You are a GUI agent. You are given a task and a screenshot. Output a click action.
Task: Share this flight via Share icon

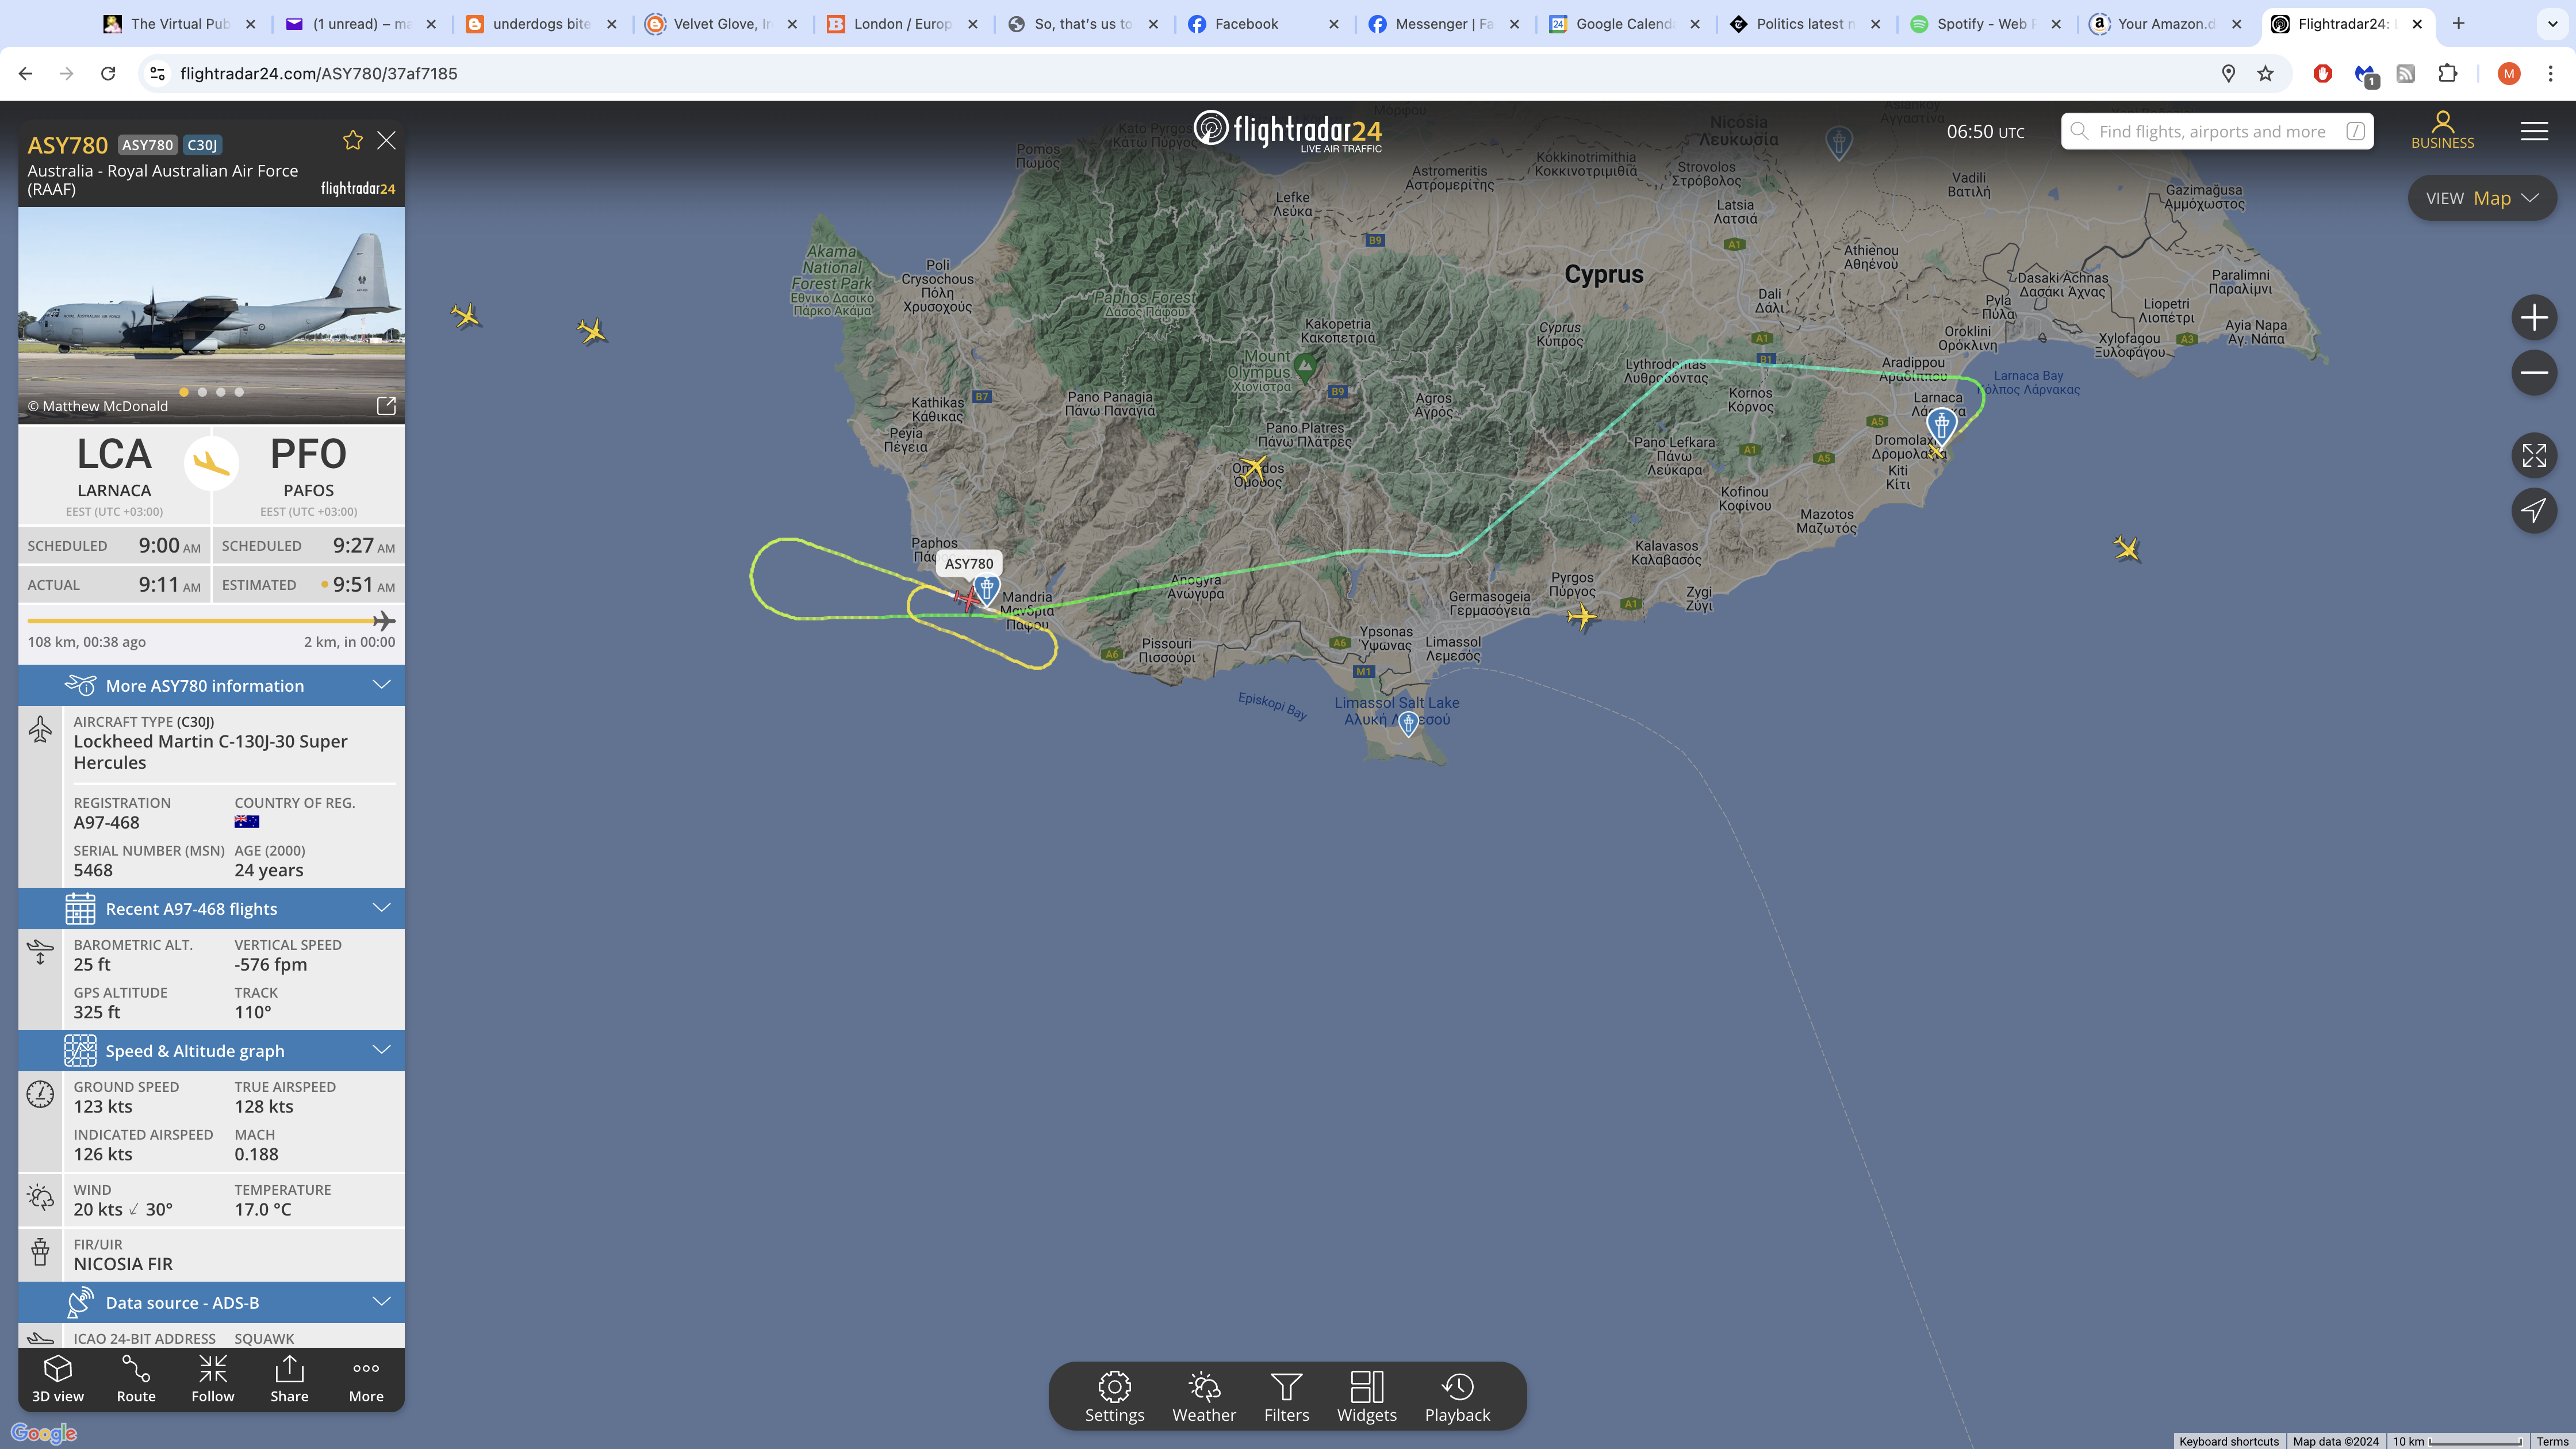(x=289, y=1379)
